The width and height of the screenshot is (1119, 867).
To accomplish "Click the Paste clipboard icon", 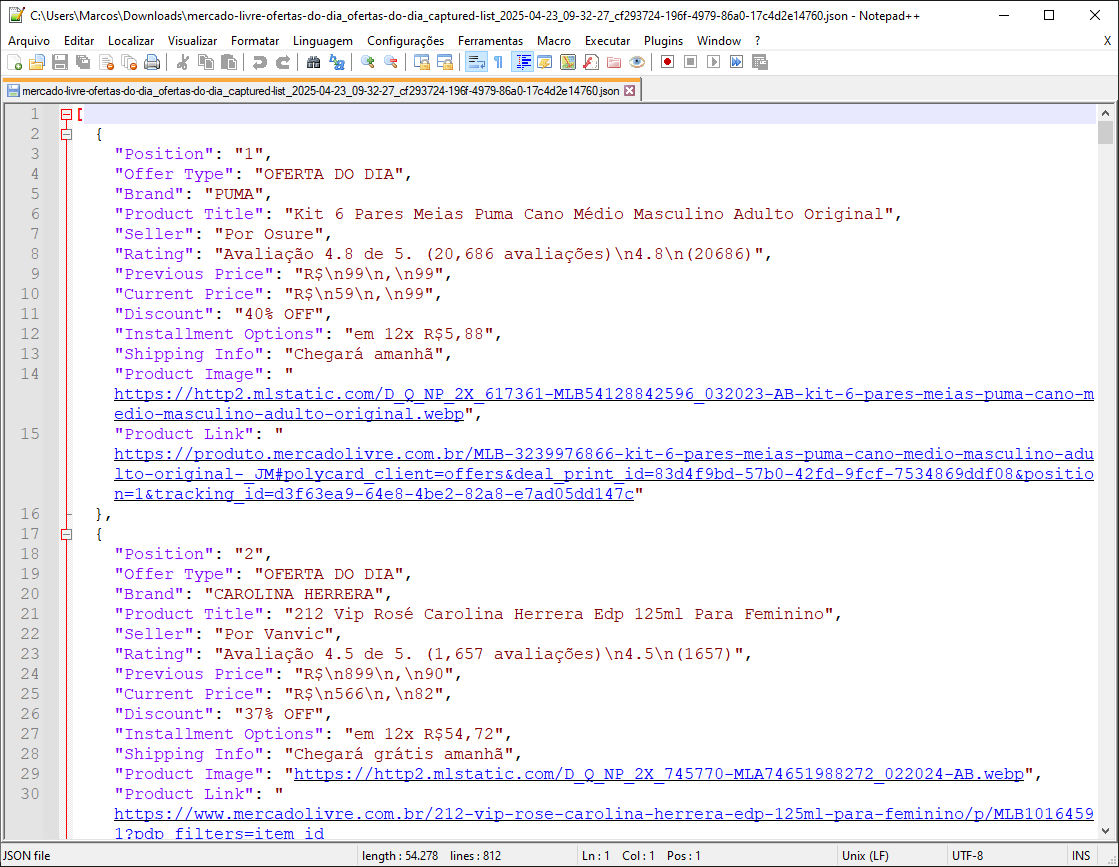I will click(229, 63).
